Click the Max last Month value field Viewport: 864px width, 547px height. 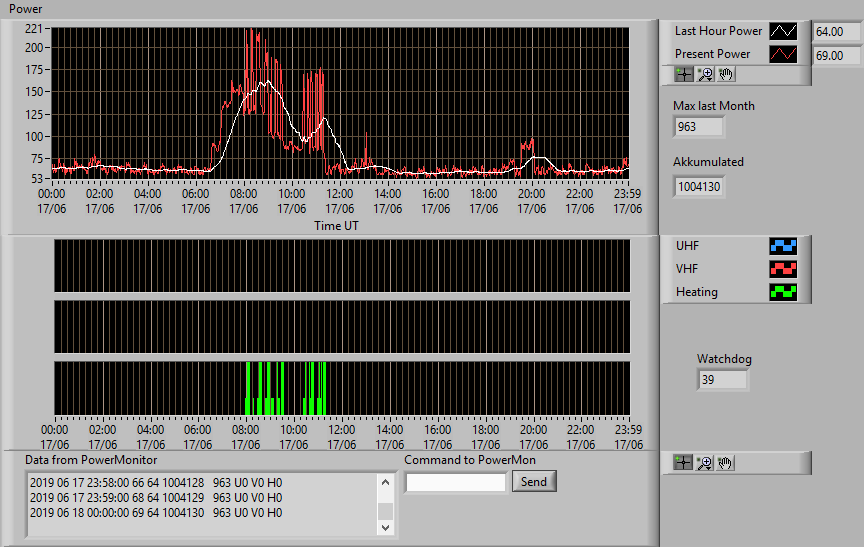[698, 127]
